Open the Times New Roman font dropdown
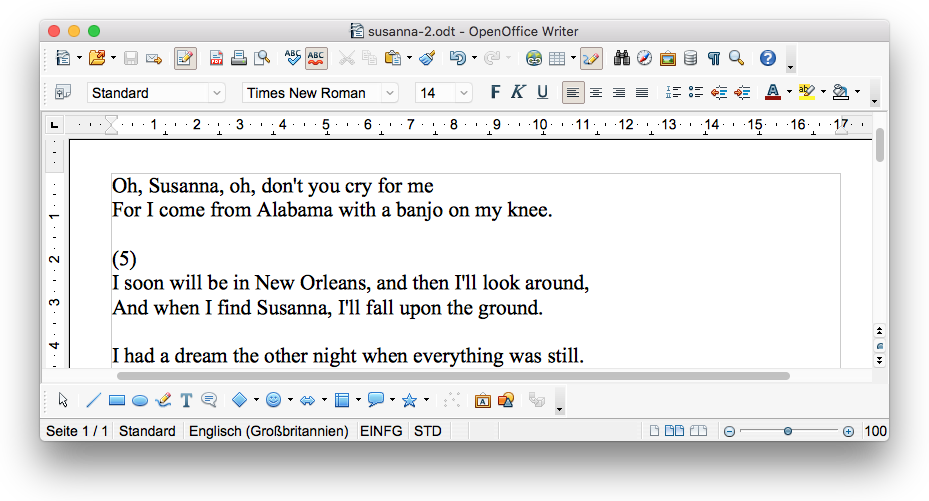The image size is (929, 501). 390,93
